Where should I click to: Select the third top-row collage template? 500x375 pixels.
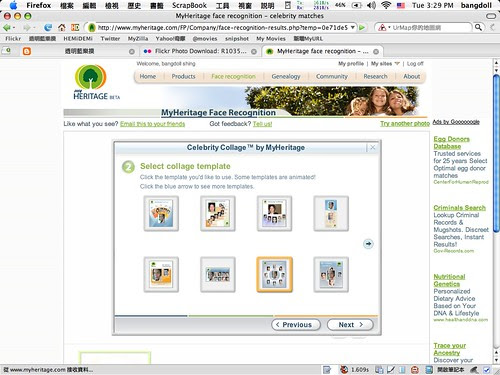pyautogui.click(x=274, y=214)
